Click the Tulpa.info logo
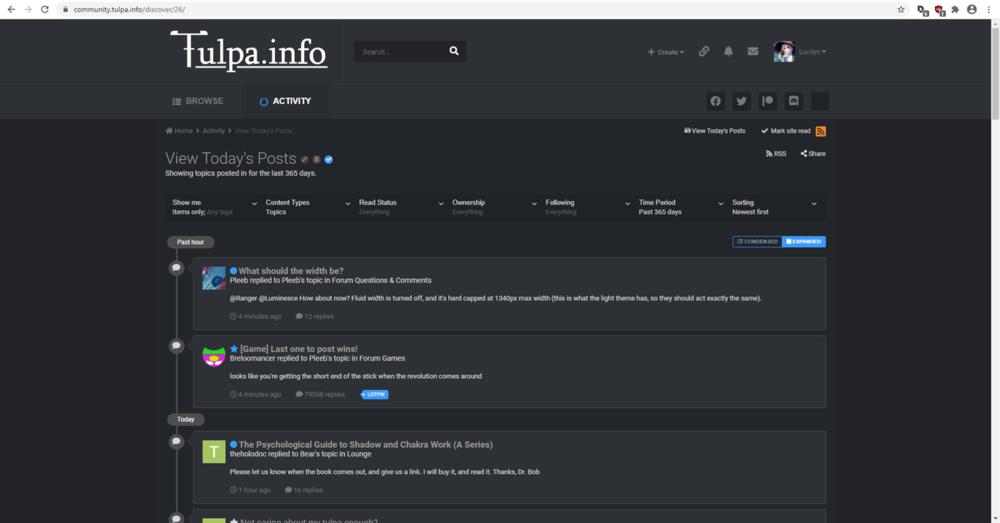This screenshot has width=1000, height=523. coord(249,51)
